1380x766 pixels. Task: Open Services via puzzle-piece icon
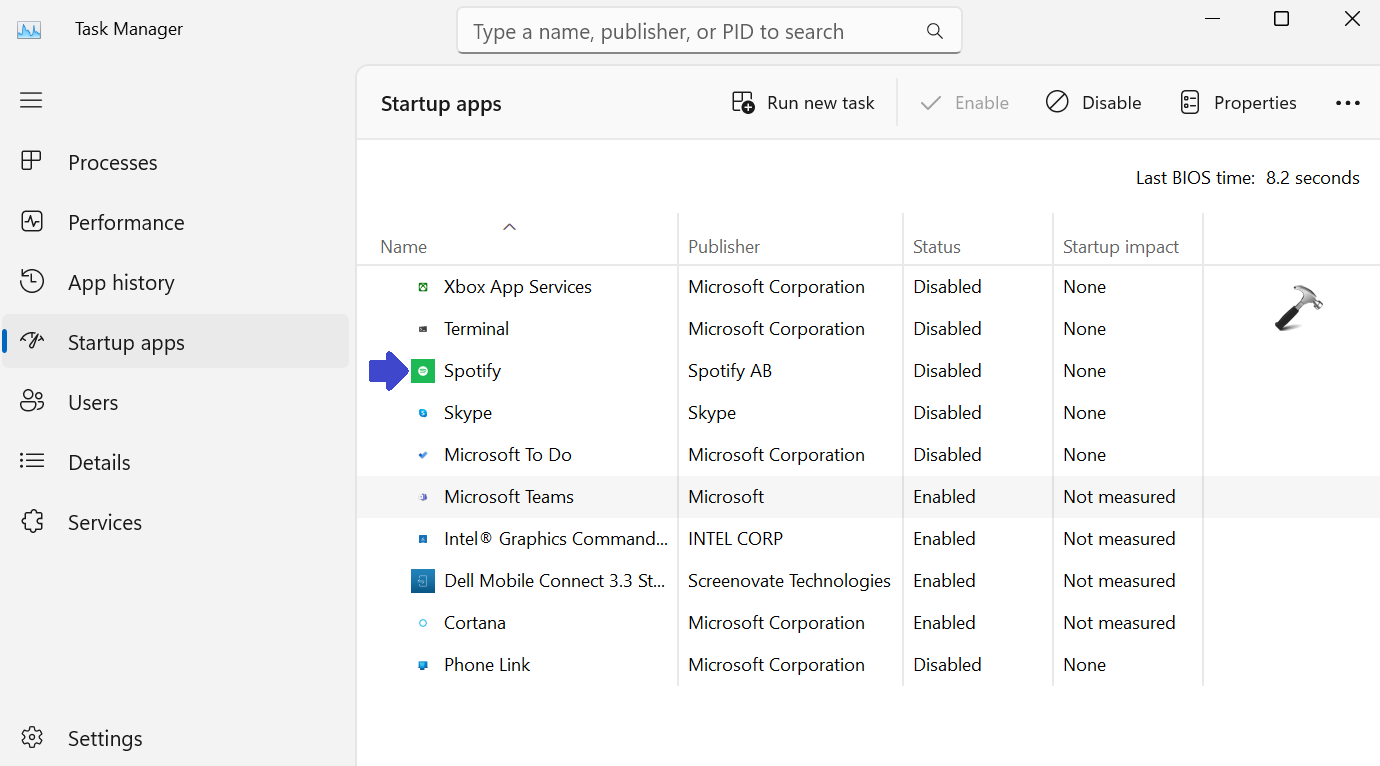pos(32,522)
